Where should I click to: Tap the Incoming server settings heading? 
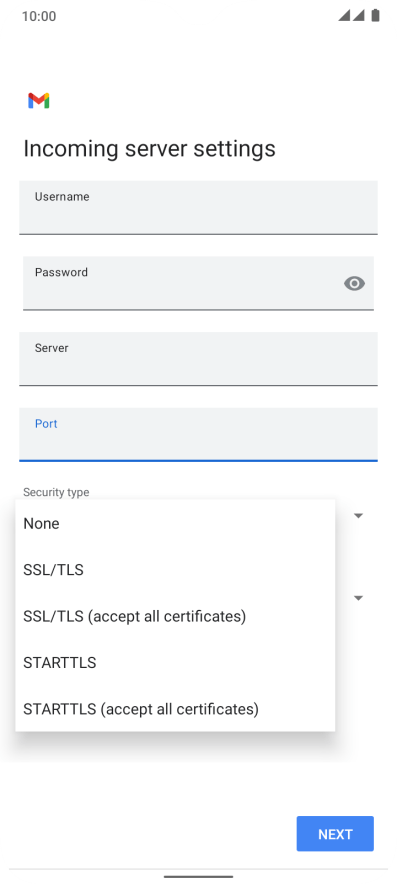pos(149,149)
